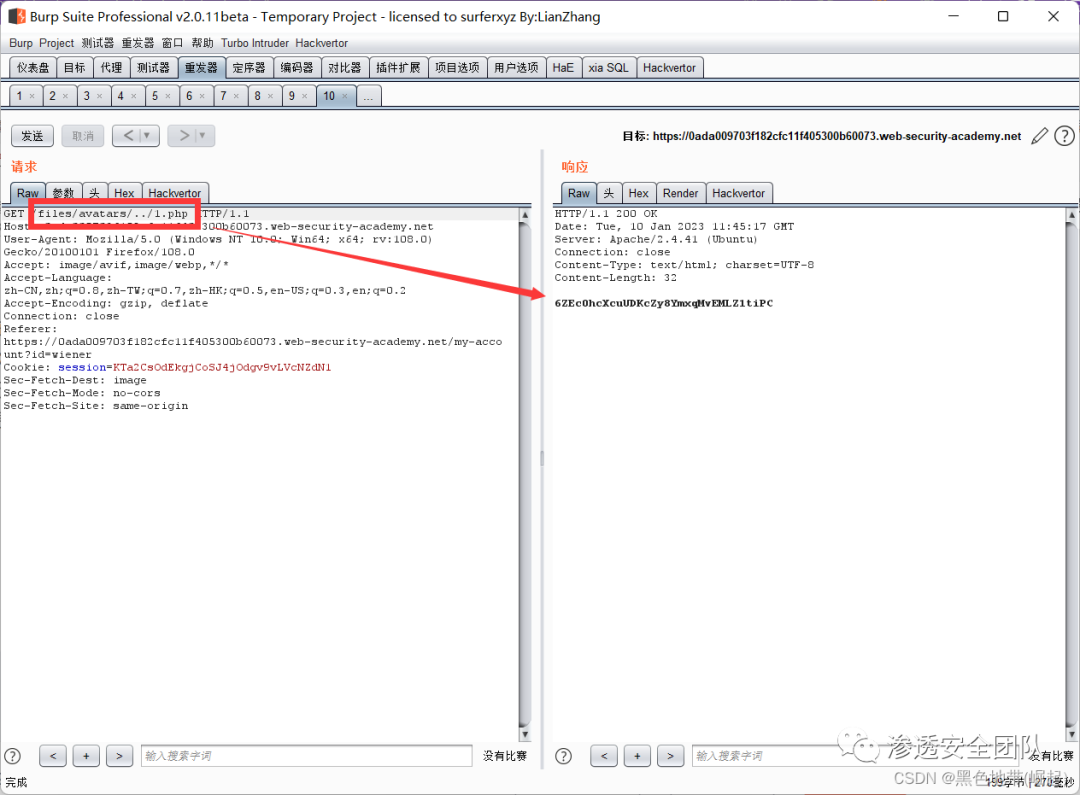Open the HaE tab
Image resolution: width=1080 pixels, height=795 pixels.
click(x=563, y=68)
